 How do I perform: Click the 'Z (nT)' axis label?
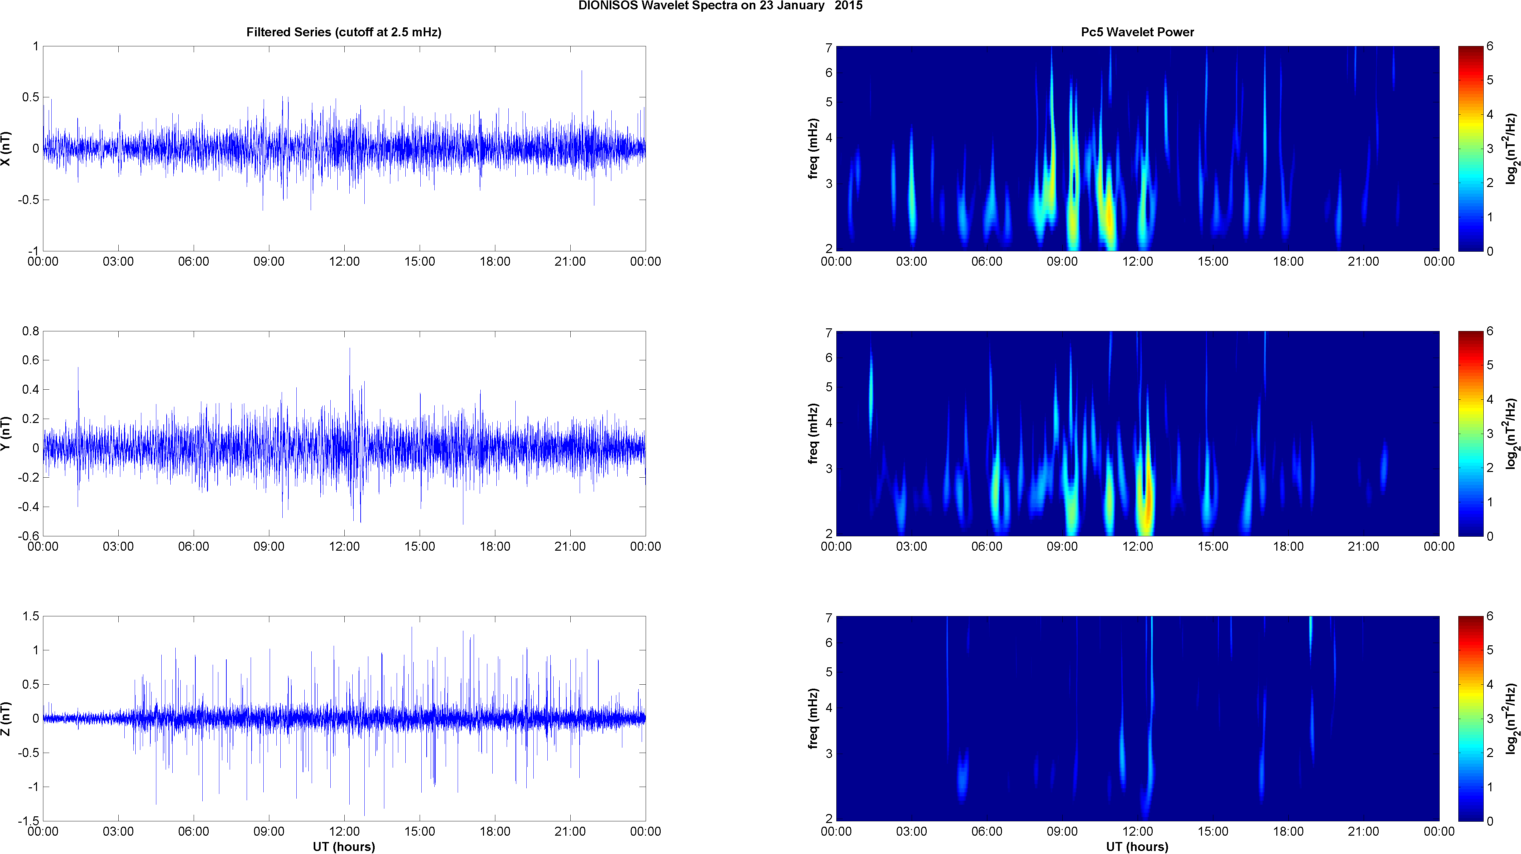tap(7, 718)
